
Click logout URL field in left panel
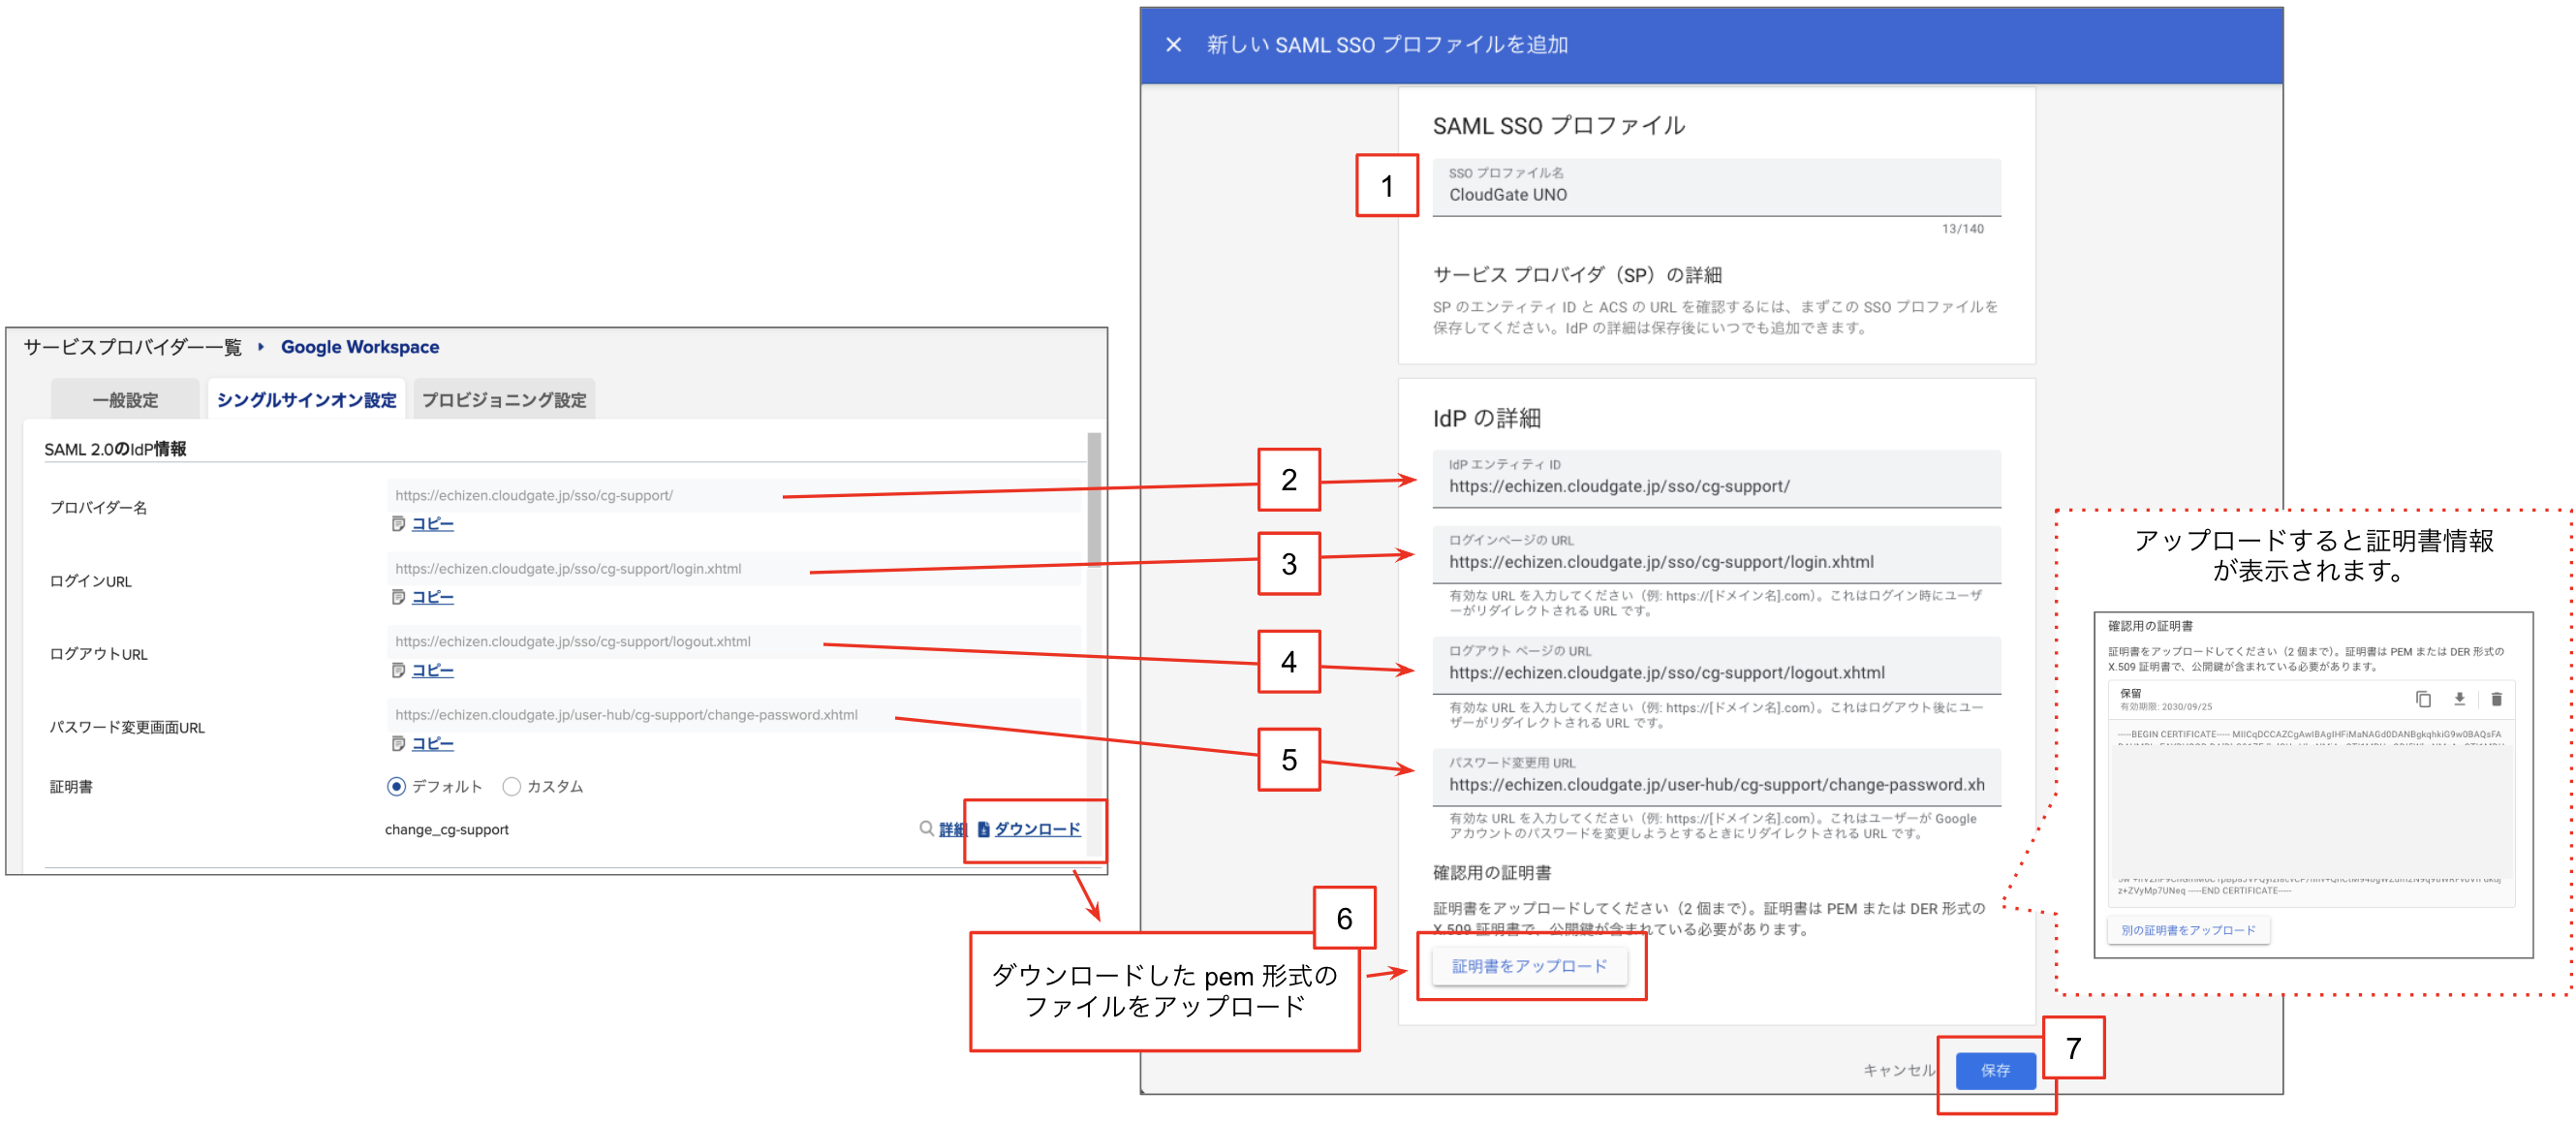pos(734,641)
